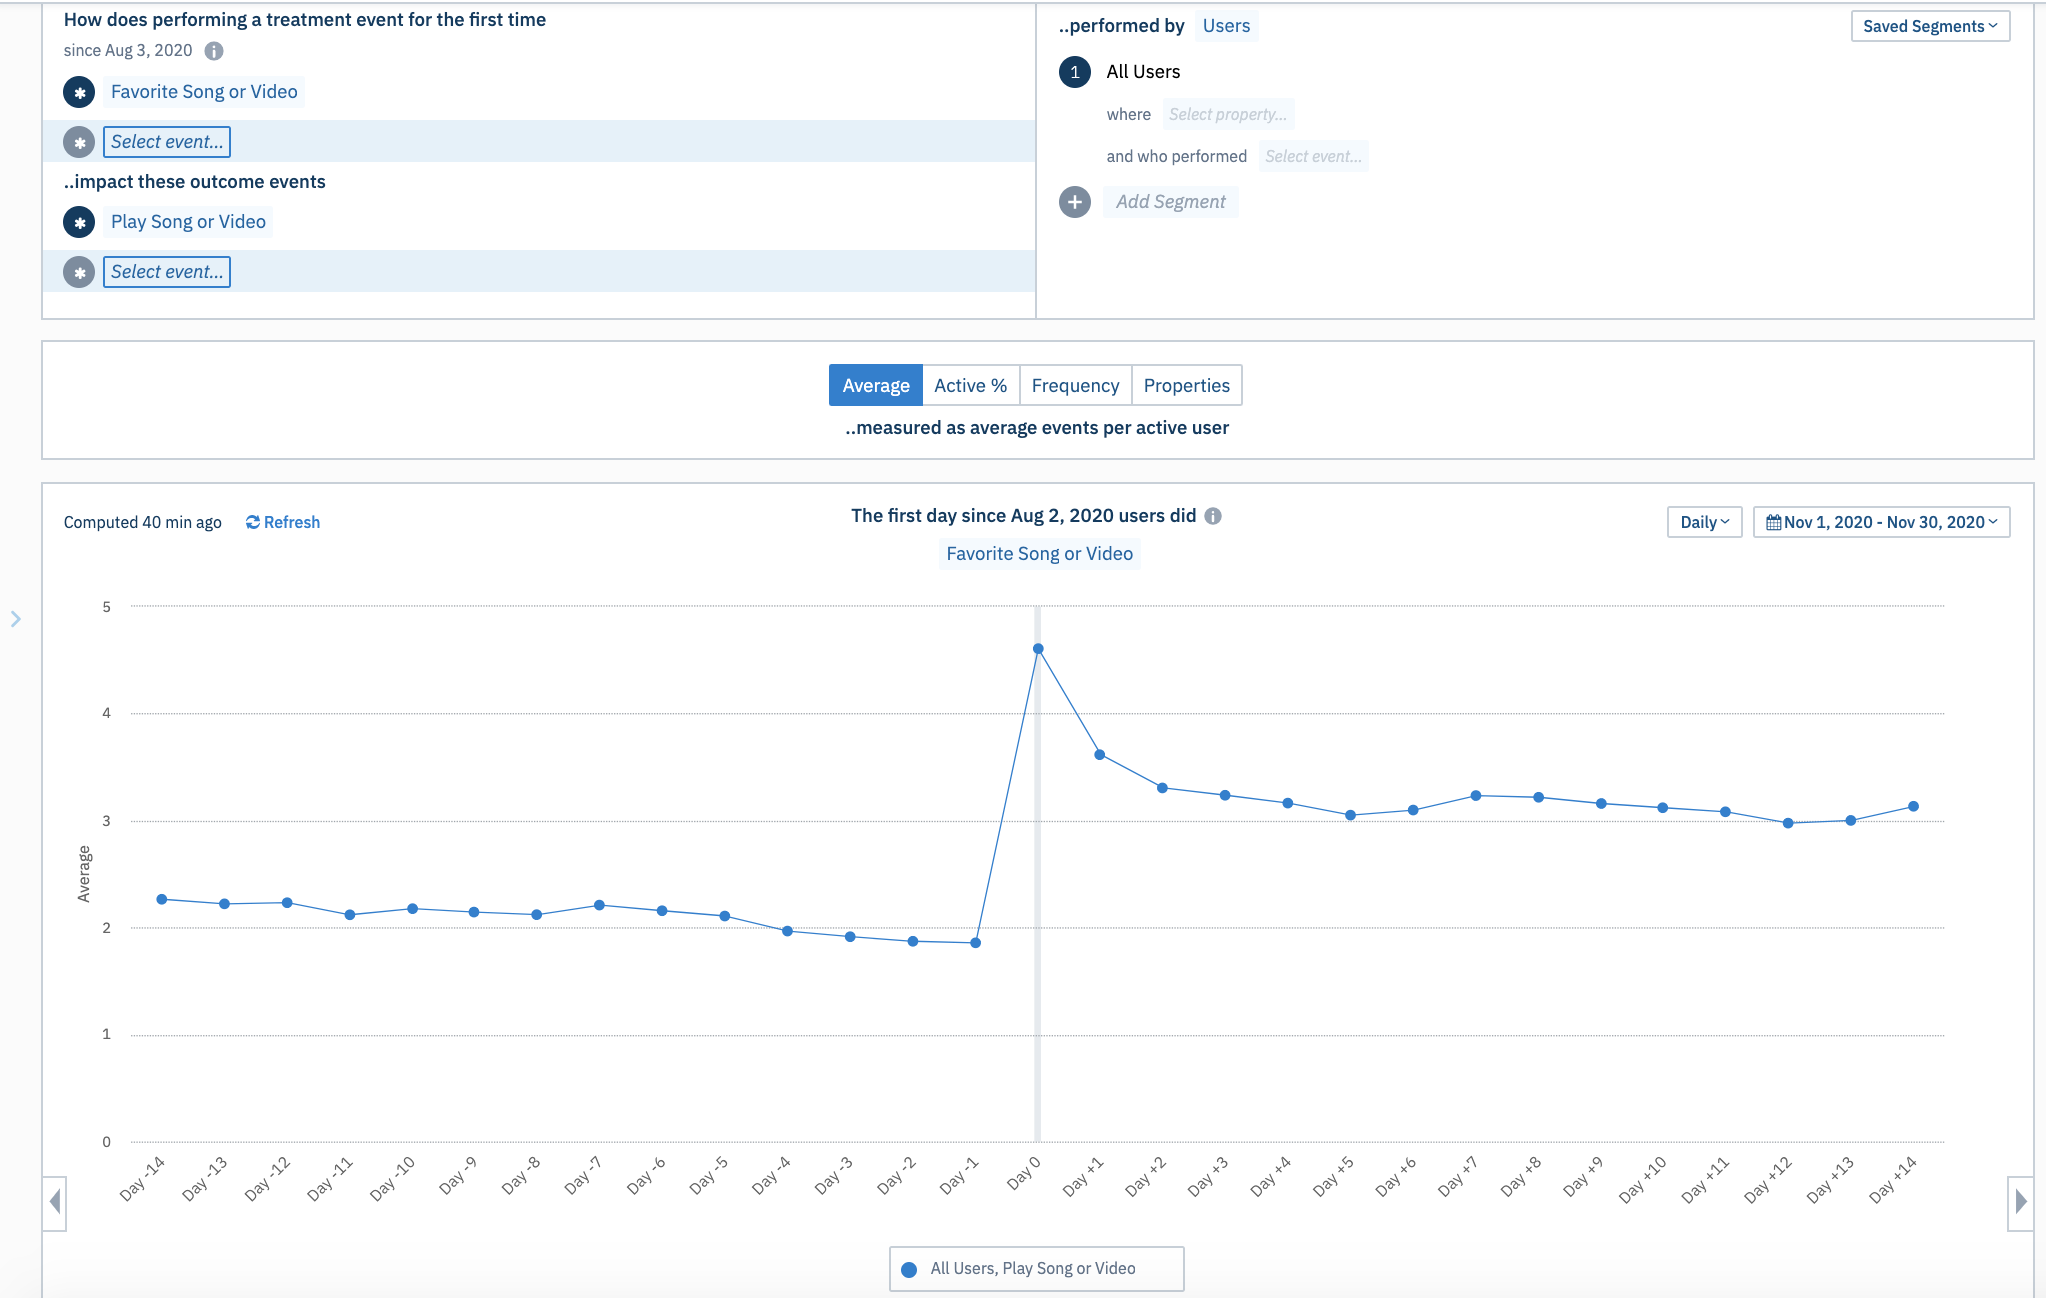Expand sidebar with left edge chevron

[16, 619]
